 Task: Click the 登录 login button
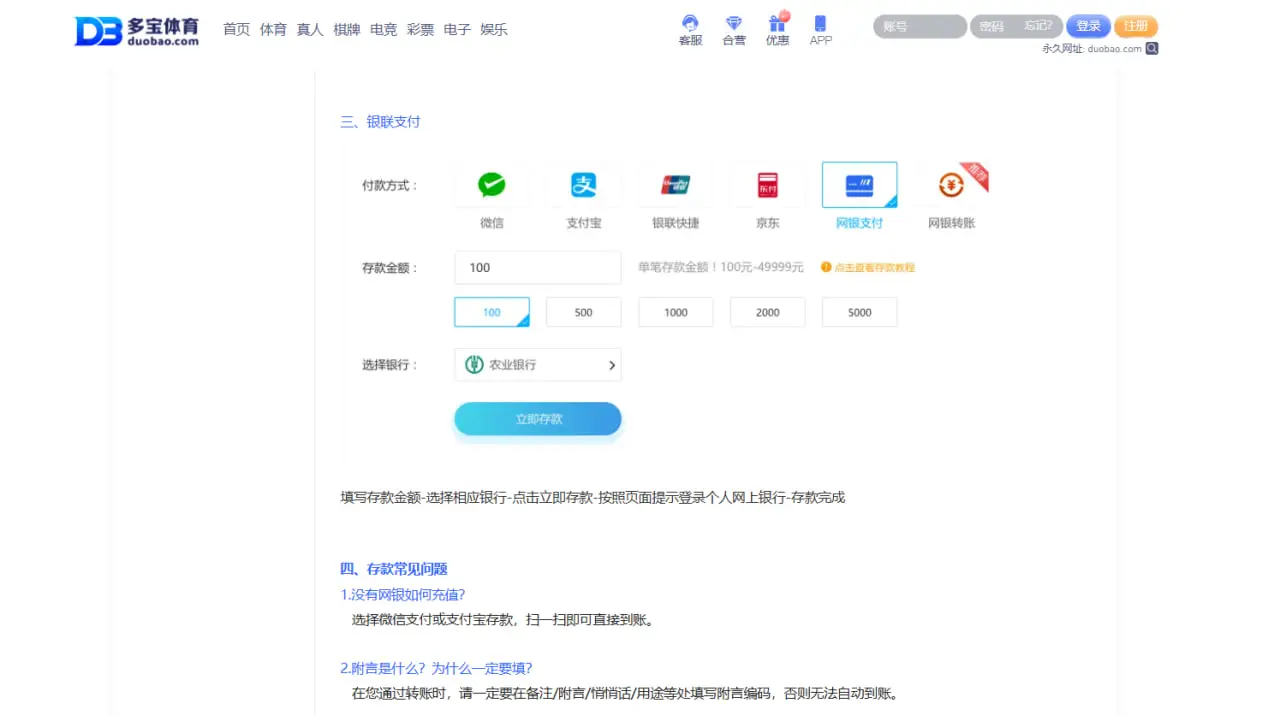click(1088, 26)
